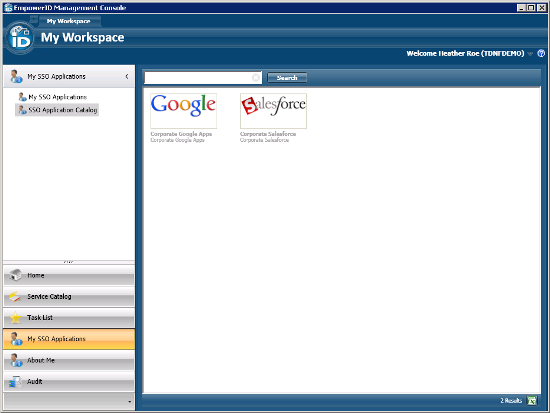The image size is (550, 413).
Task: Clear the search field with the X icon
Action: [256, 78]
